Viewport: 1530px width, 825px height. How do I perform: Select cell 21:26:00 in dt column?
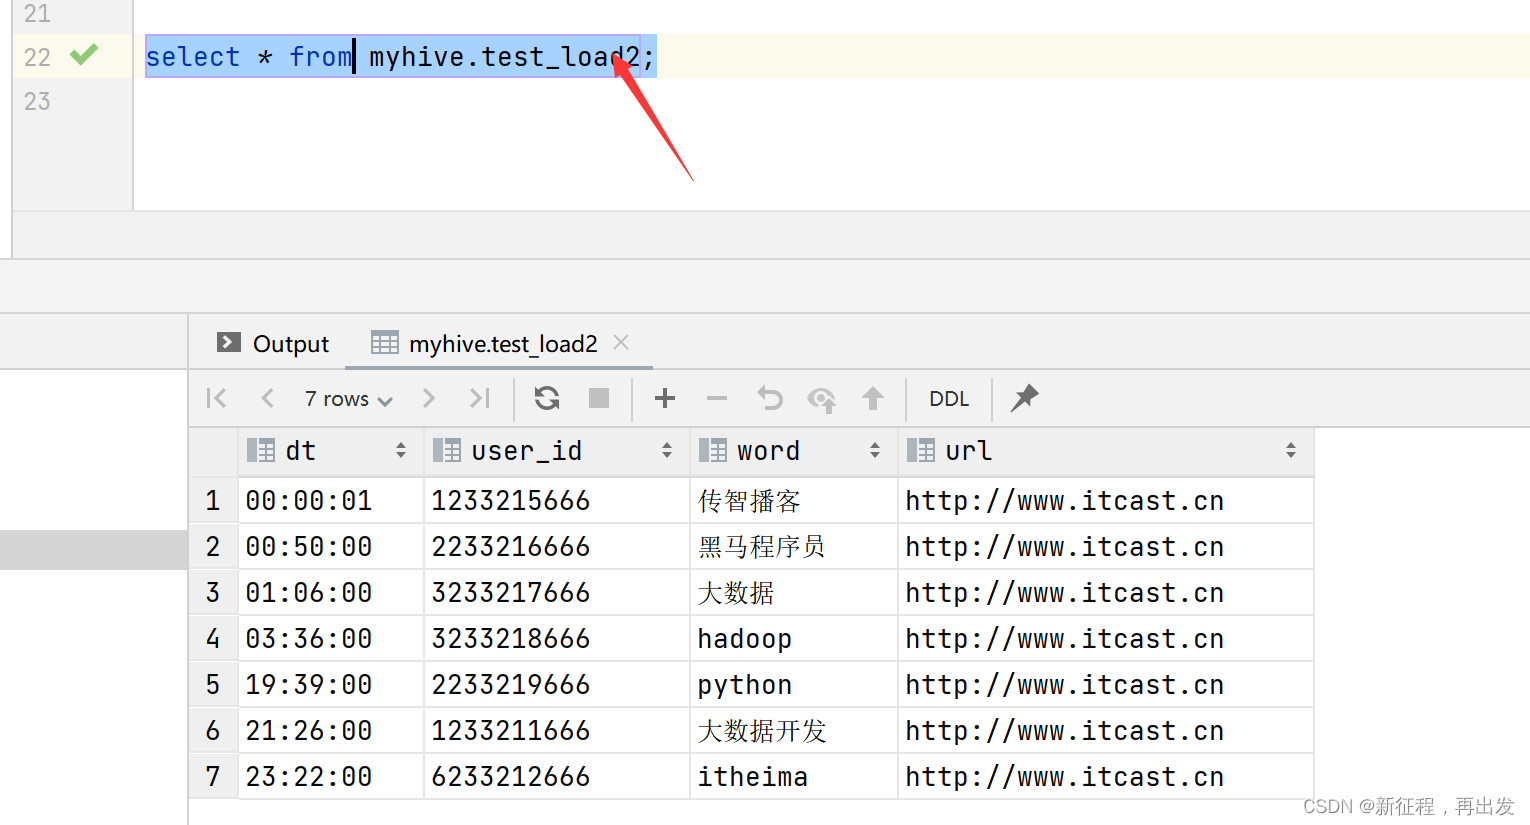(331, 731)
